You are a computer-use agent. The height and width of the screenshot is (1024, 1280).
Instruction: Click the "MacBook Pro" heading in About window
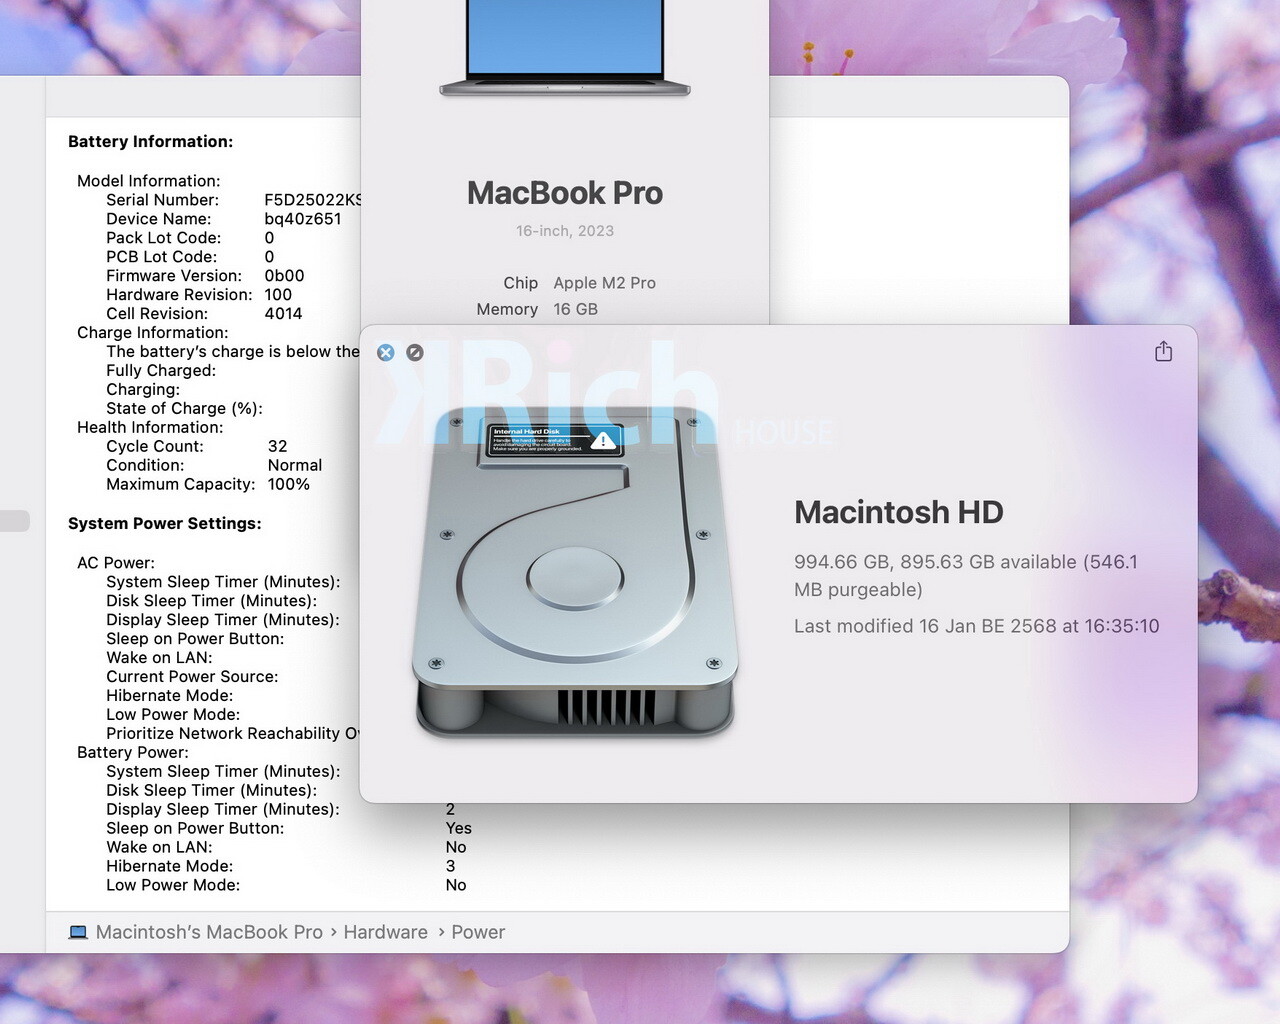coord(565,193)
